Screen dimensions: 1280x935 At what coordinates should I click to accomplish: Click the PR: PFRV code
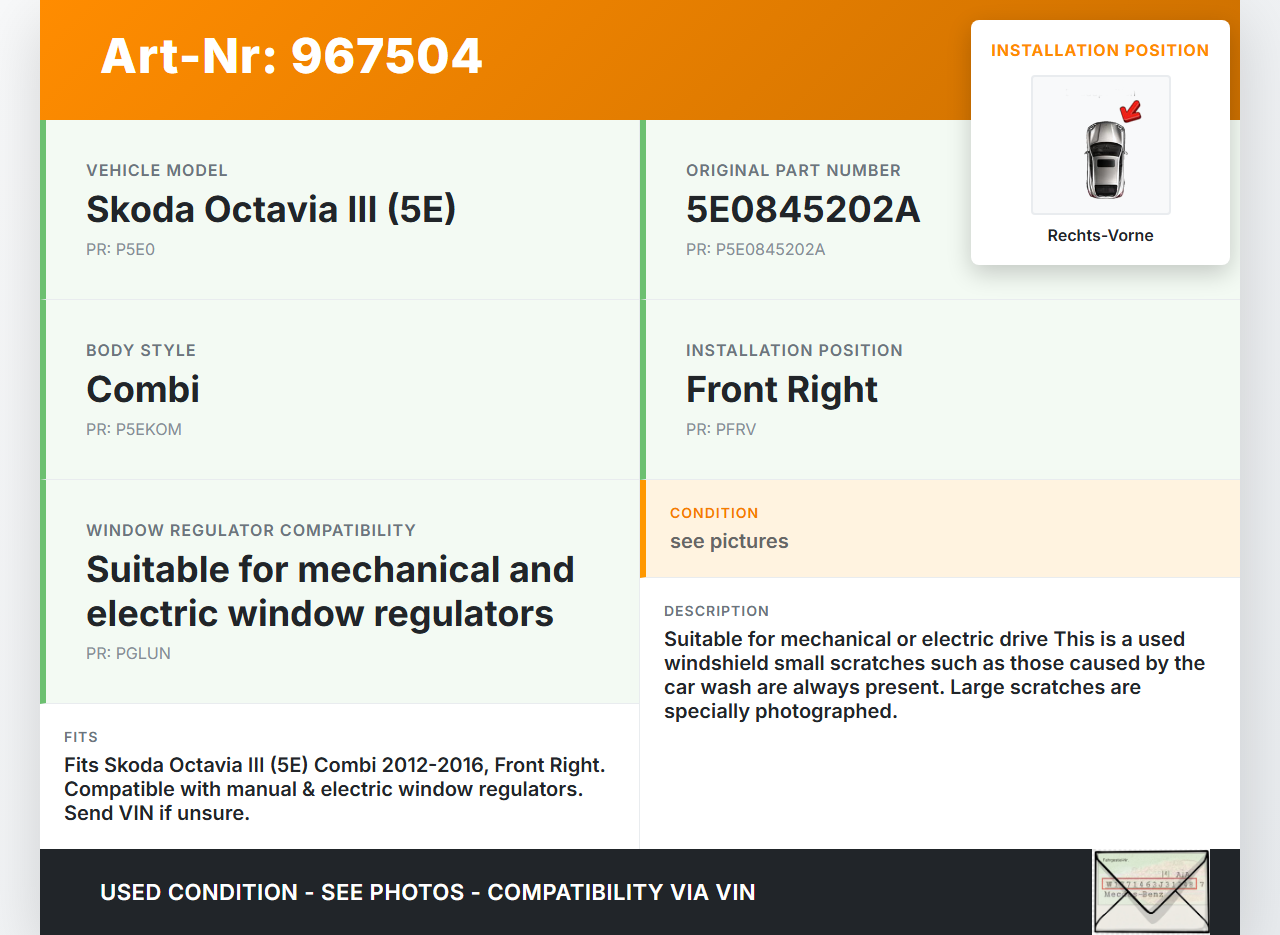721,429
